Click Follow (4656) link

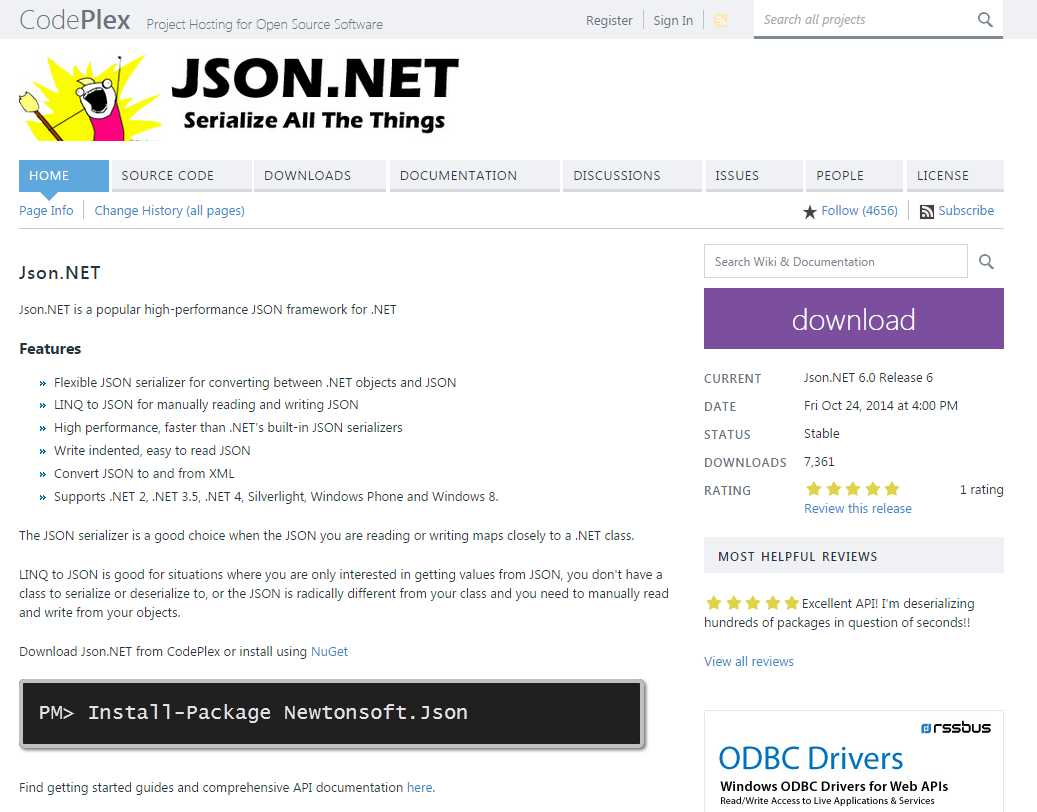click(x=859, y=211)
